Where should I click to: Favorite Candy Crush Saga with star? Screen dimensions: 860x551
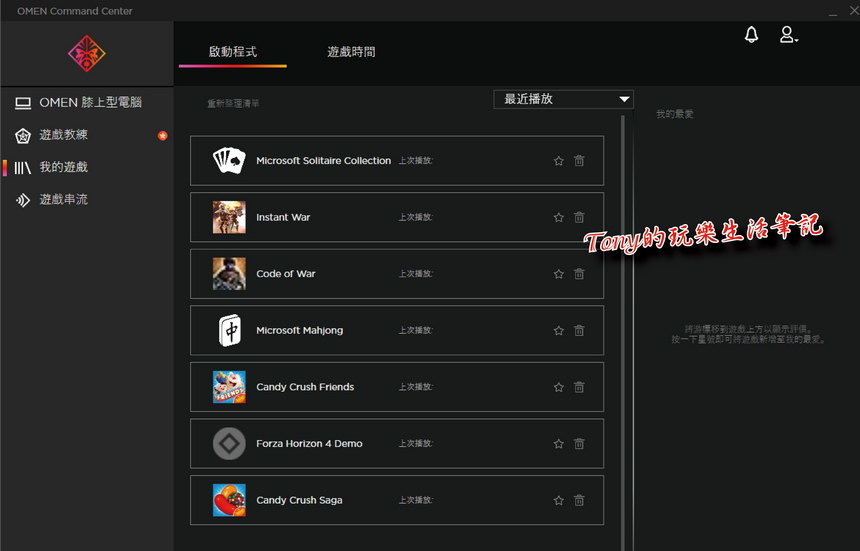pyautogui.click(x=558, y=500)
